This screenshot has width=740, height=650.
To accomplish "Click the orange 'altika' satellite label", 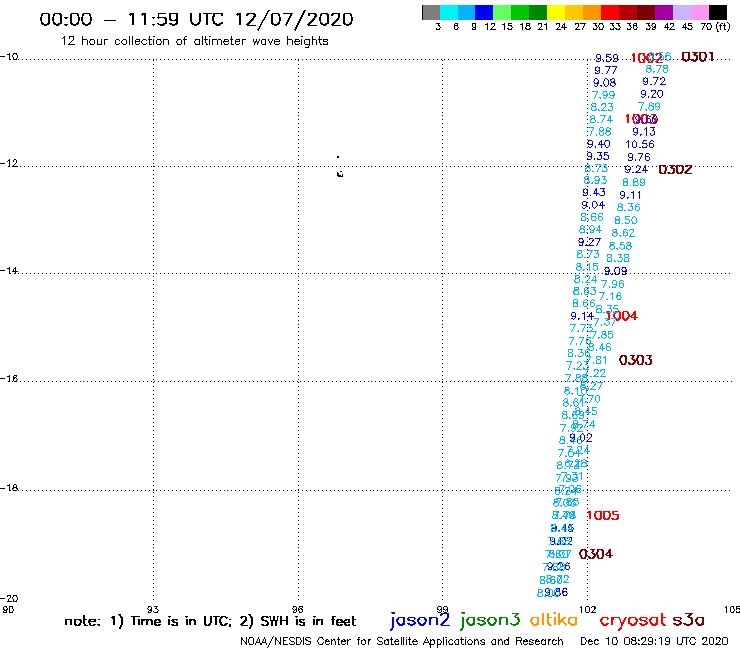I will 554,620.
